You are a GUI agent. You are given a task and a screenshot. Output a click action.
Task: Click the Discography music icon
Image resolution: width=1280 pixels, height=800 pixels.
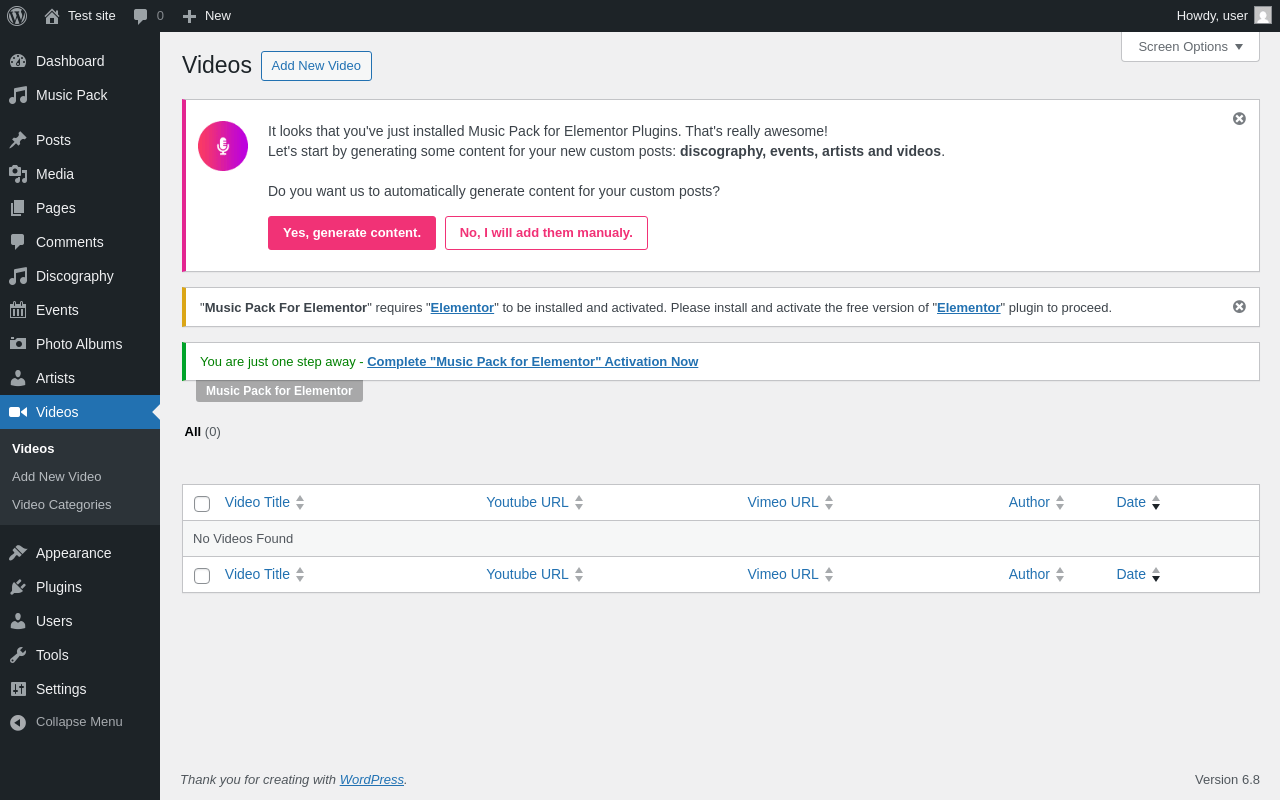pos(18,276)
